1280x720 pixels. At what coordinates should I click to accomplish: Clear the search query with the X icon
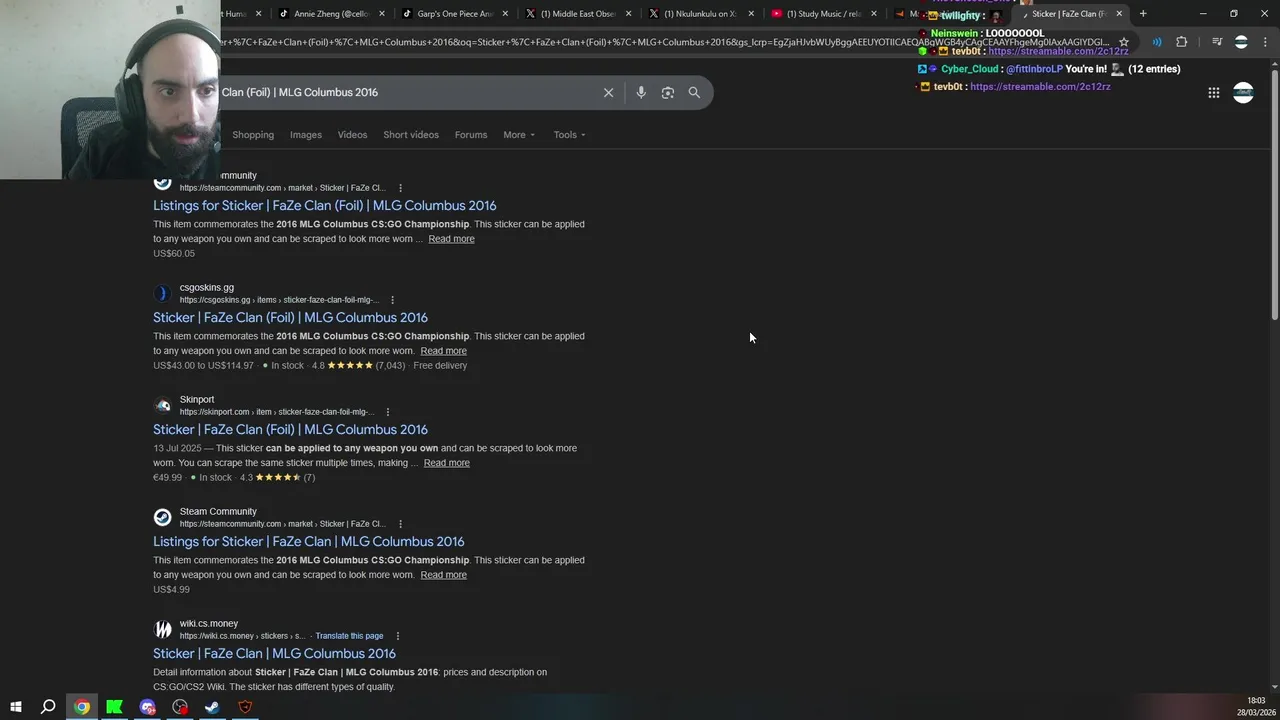coord(608,92)
